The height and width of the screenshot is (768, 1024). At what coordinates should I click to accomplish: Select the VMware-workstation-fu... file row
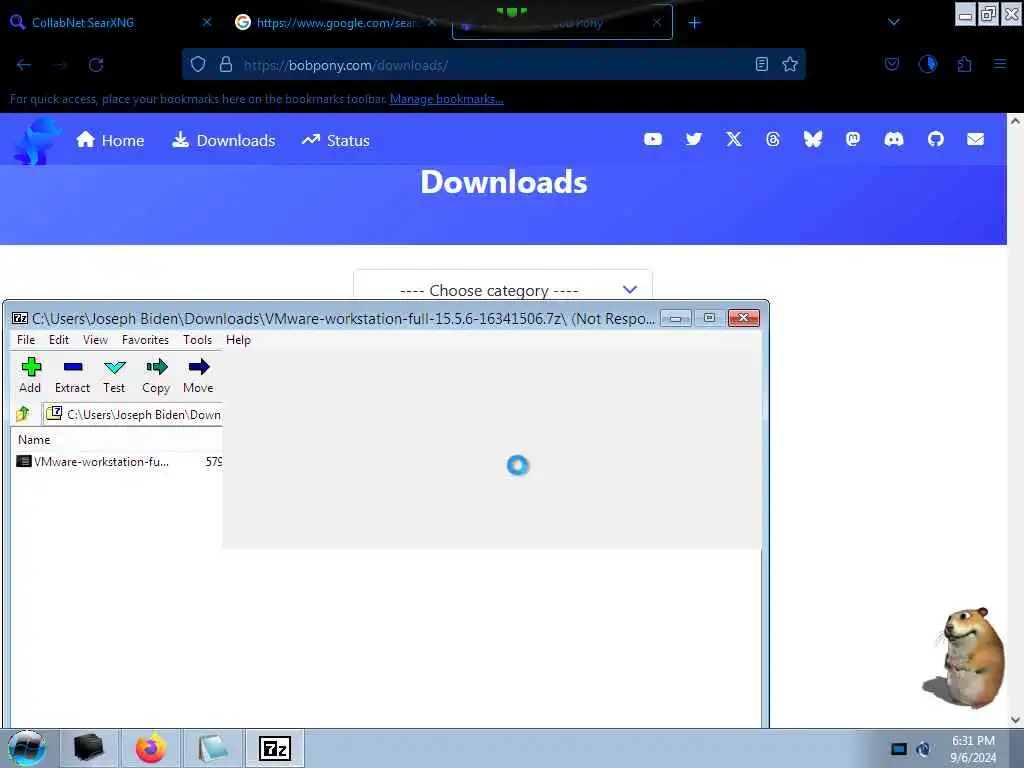[118, 462]
